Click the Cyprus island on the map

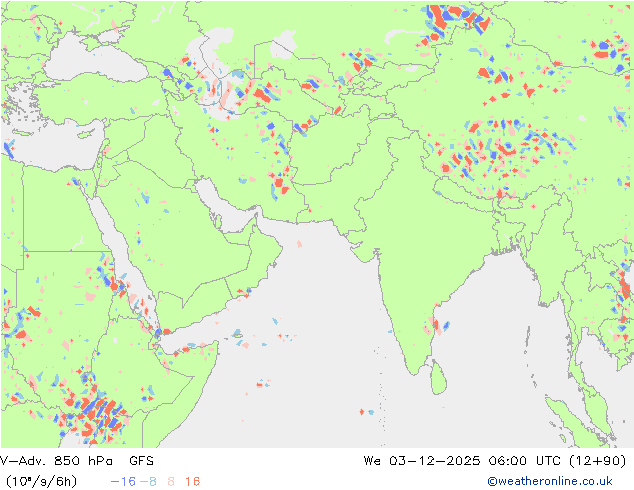point(87,133)
